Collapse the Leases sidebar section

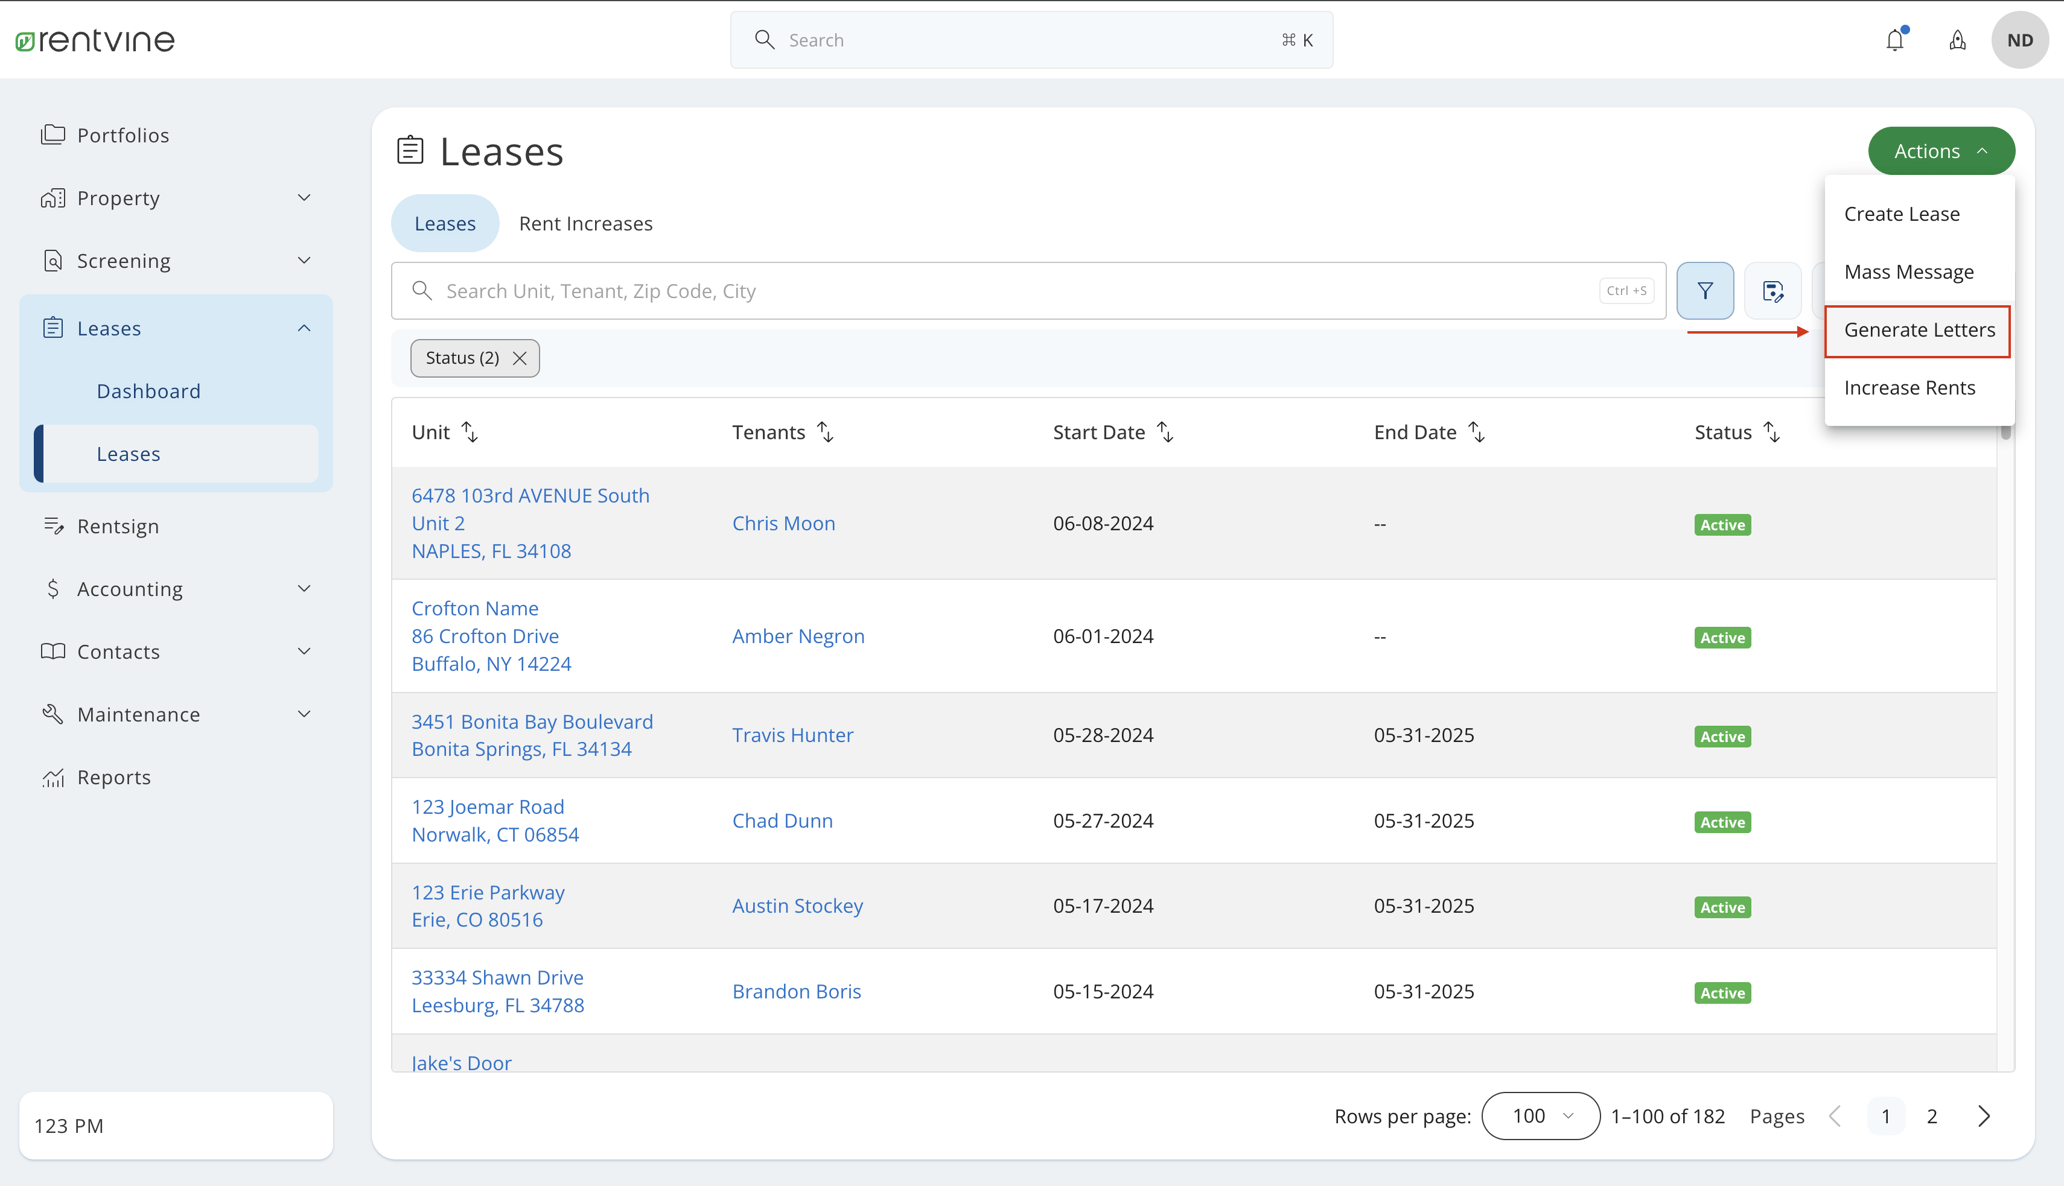tap(304, 328)
